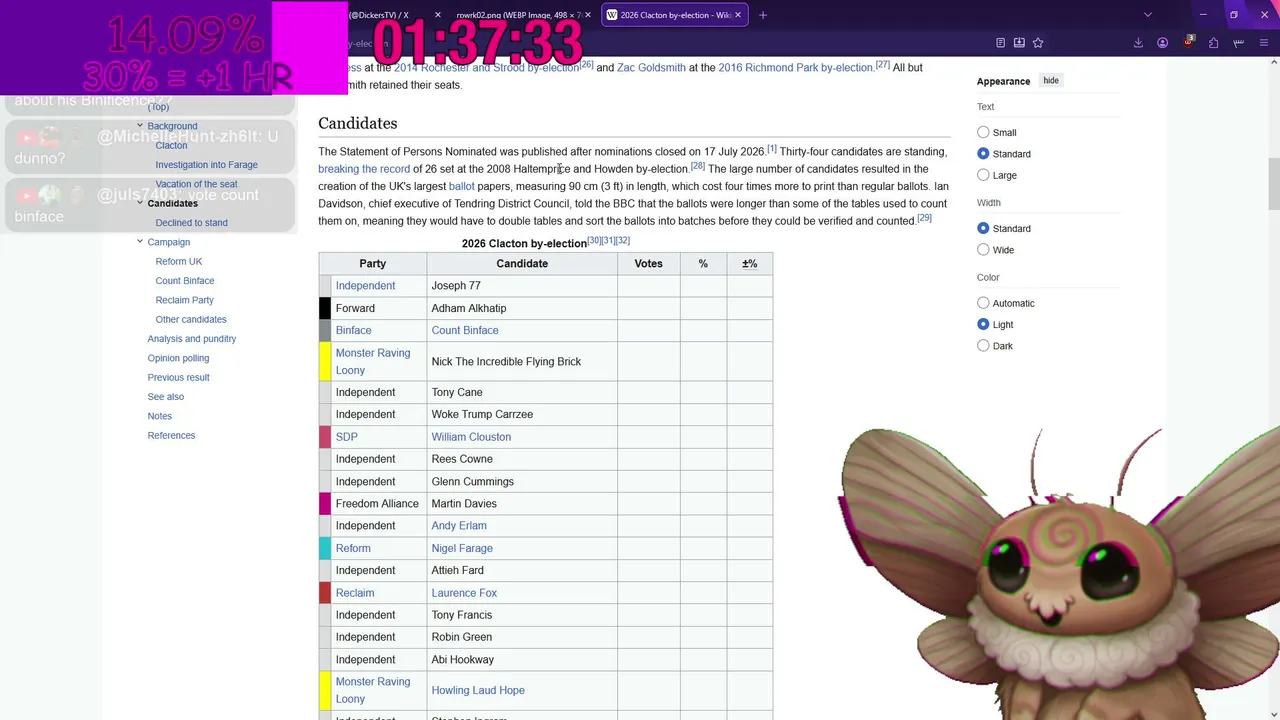Open the Reclaim party link in table
Image resolution: width=1280 pixels, height=720 pixels.
(x=354, y=593)
